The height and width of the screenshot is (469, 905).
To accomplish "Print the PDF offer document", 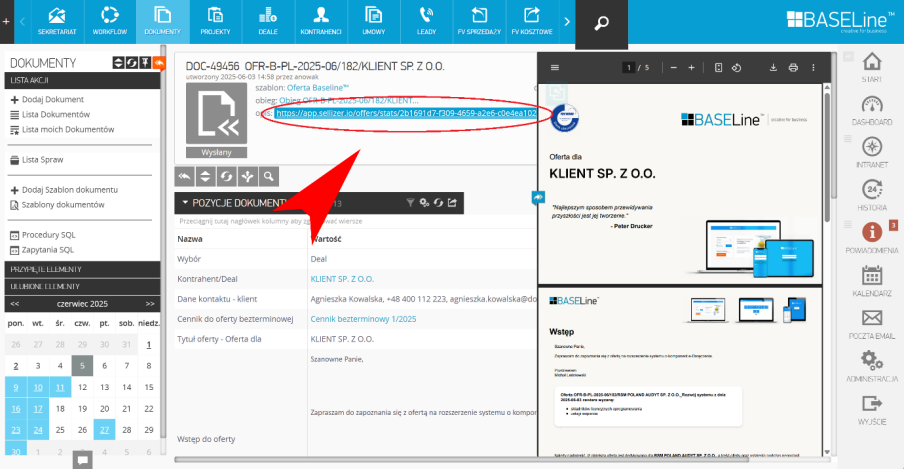I will point(793,68).
